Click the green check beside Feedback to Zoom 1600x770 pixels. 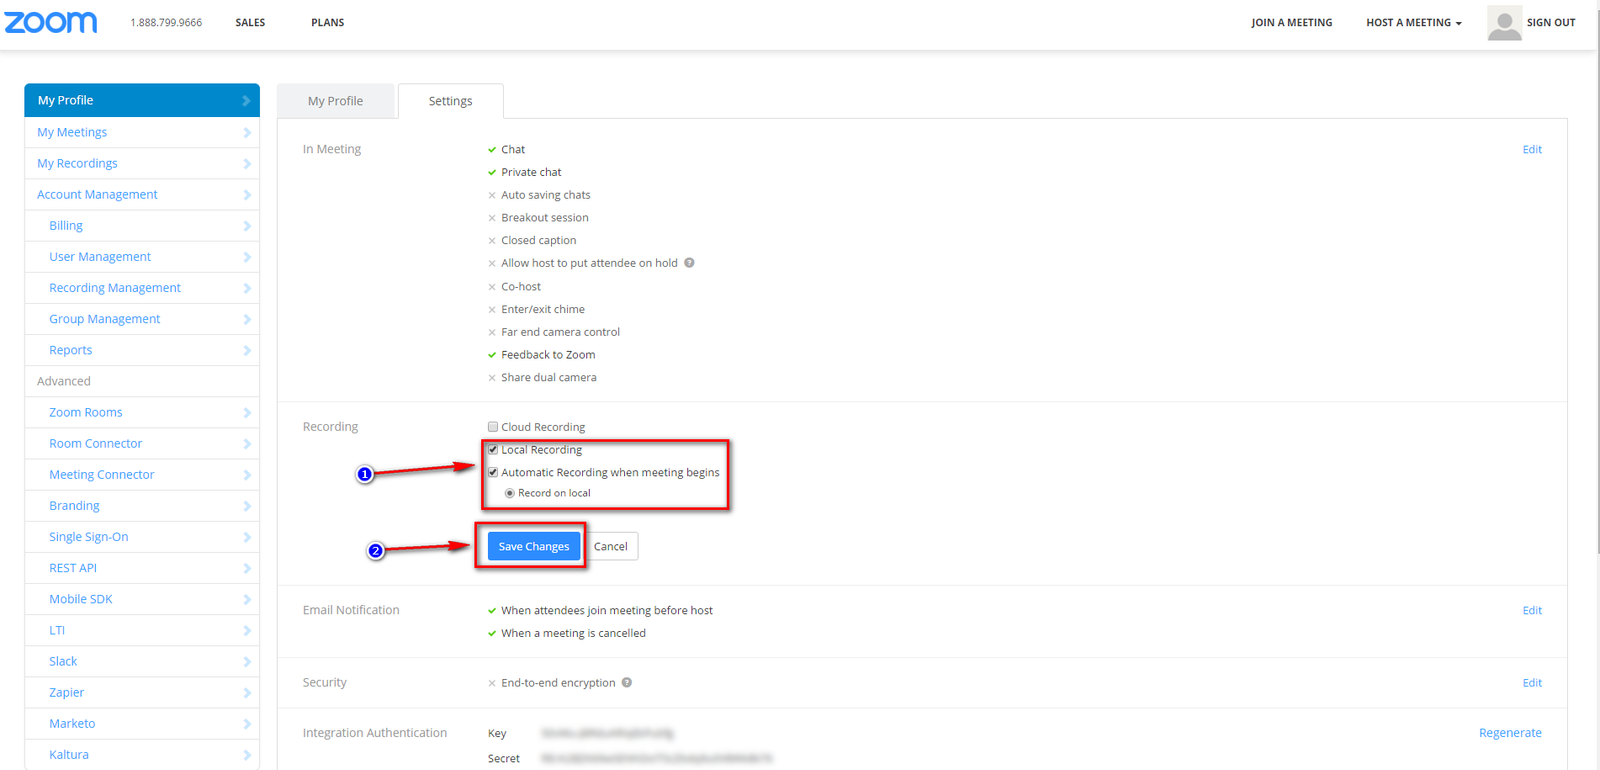492,355
